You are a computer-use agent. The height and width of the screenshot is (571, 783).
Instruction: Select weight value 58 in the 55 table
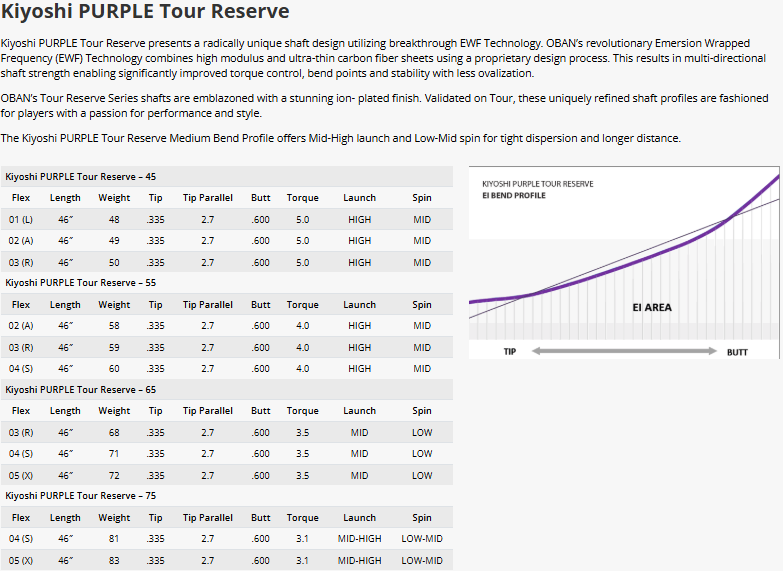(x=114, y=326)
